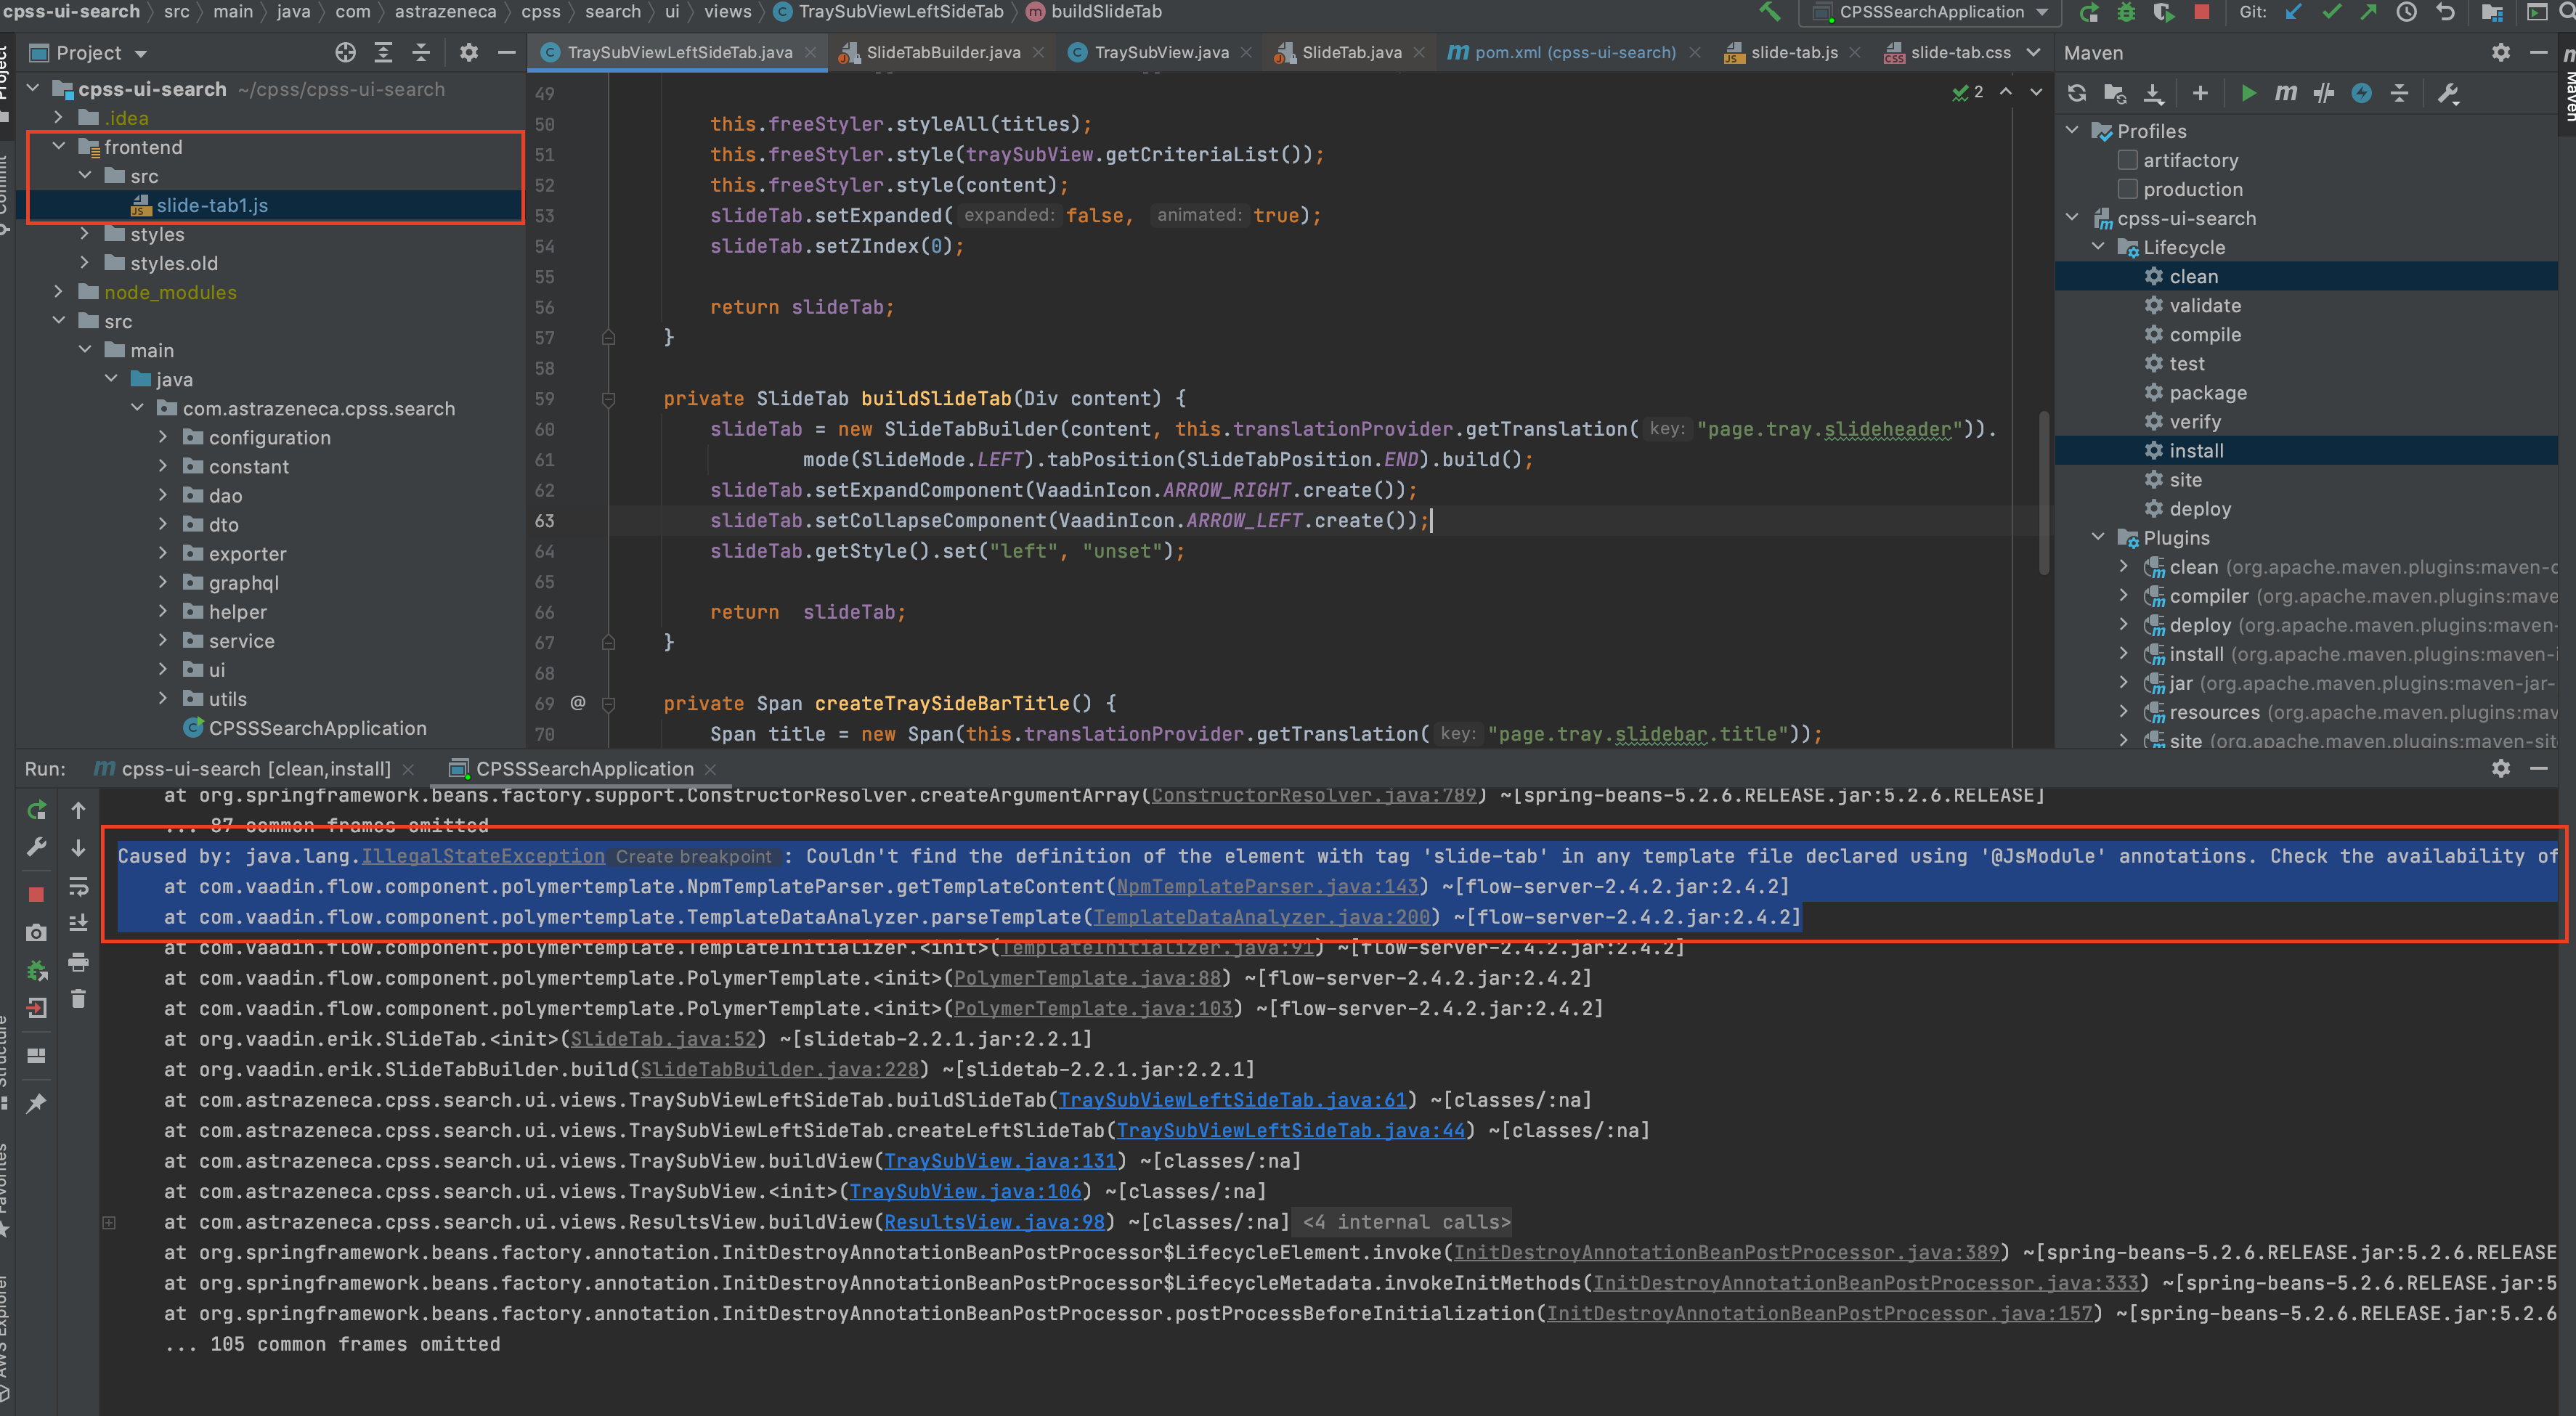
Task: Select the install lifecycle goal
Action: coord(2196,451)
